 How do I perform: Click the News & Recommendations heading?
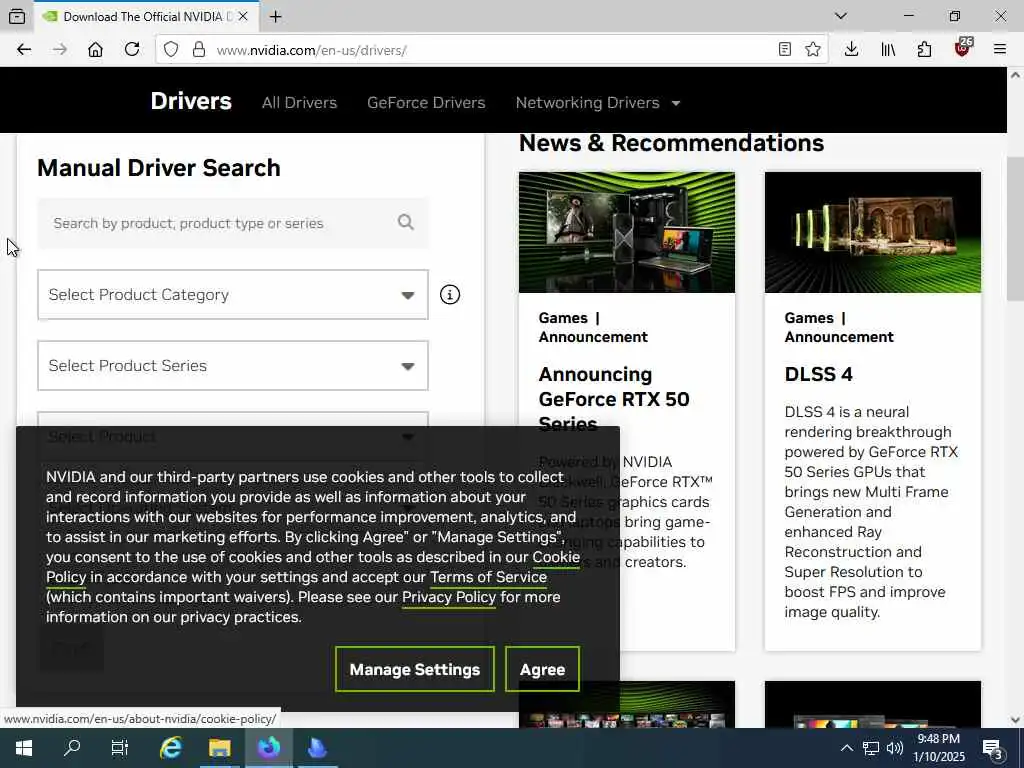[x=671, y=143]
